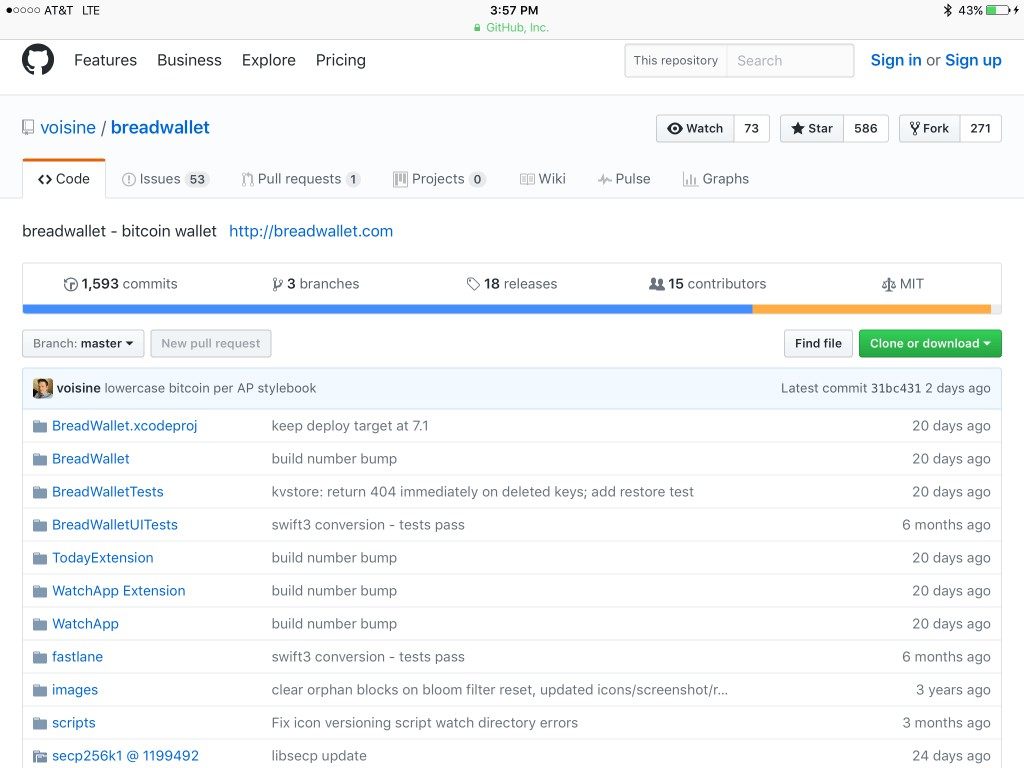This screenshot has width=1024, height=768.
Task: Click the folder icon beside BreadWalletTests
Action: tap(40, 492)
